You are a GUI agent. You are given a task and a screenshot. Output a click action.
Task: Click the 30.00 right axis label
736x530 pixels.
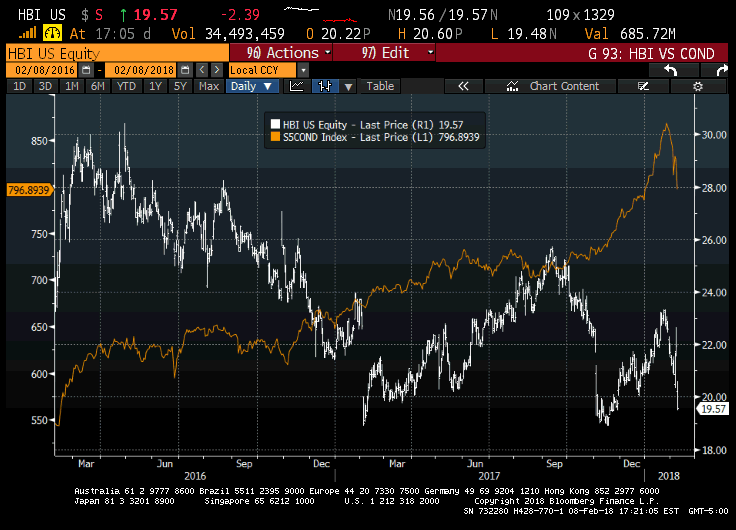[713, 135]
